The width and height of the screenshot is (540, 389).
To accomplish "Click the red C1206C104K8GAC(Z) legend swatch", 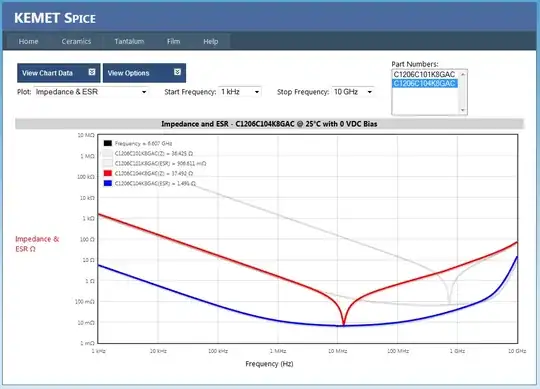I will 108,173.
